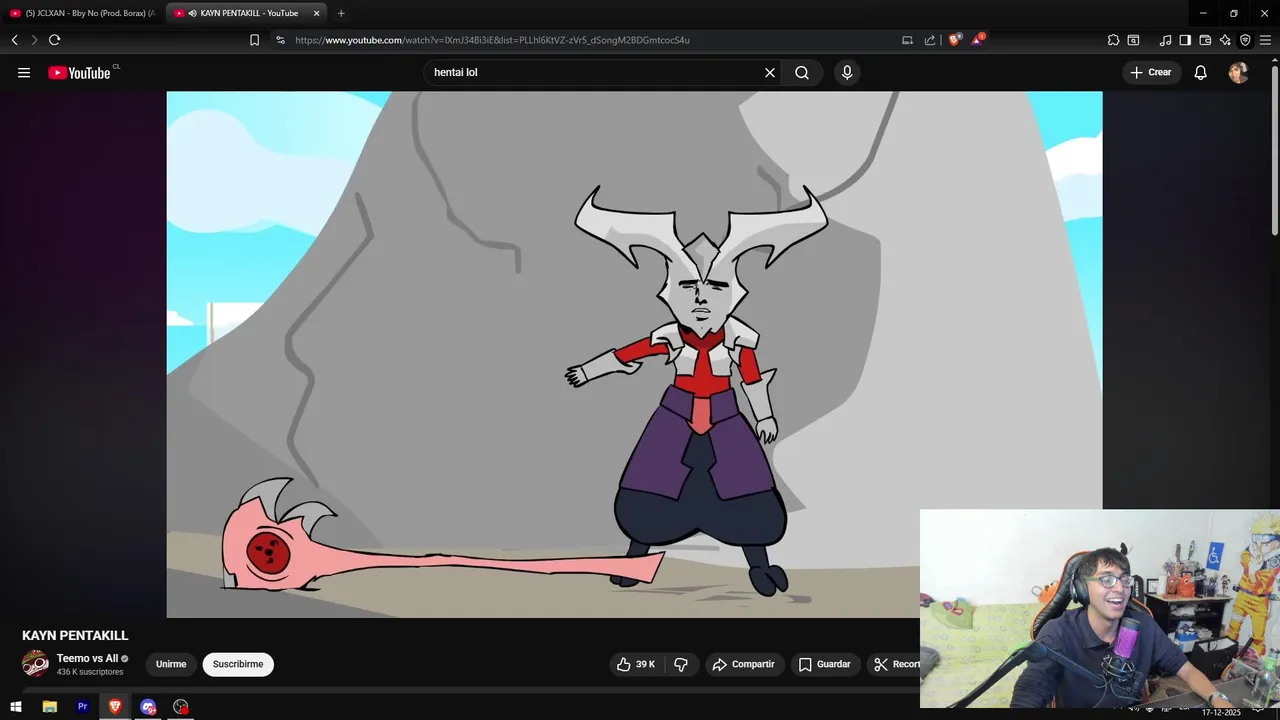This screenshot has width=1280, height=720.
Task: Dislike the video with thumbs down
Action: pos(681,664)
